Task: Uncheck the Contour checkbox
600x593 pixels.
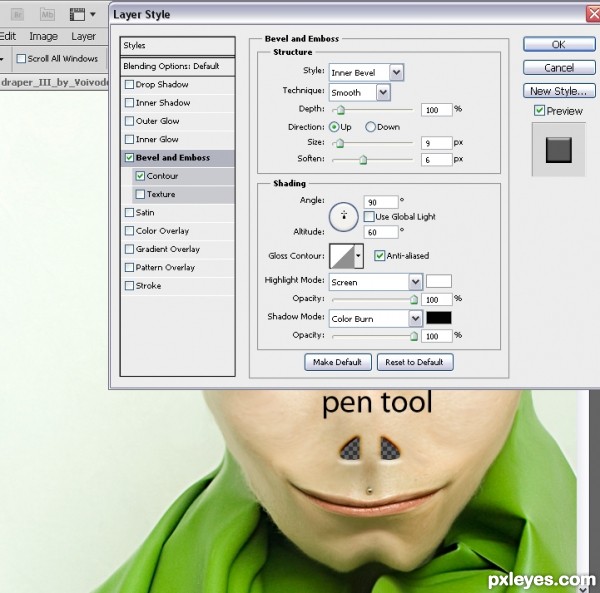Action: (140, 176)
